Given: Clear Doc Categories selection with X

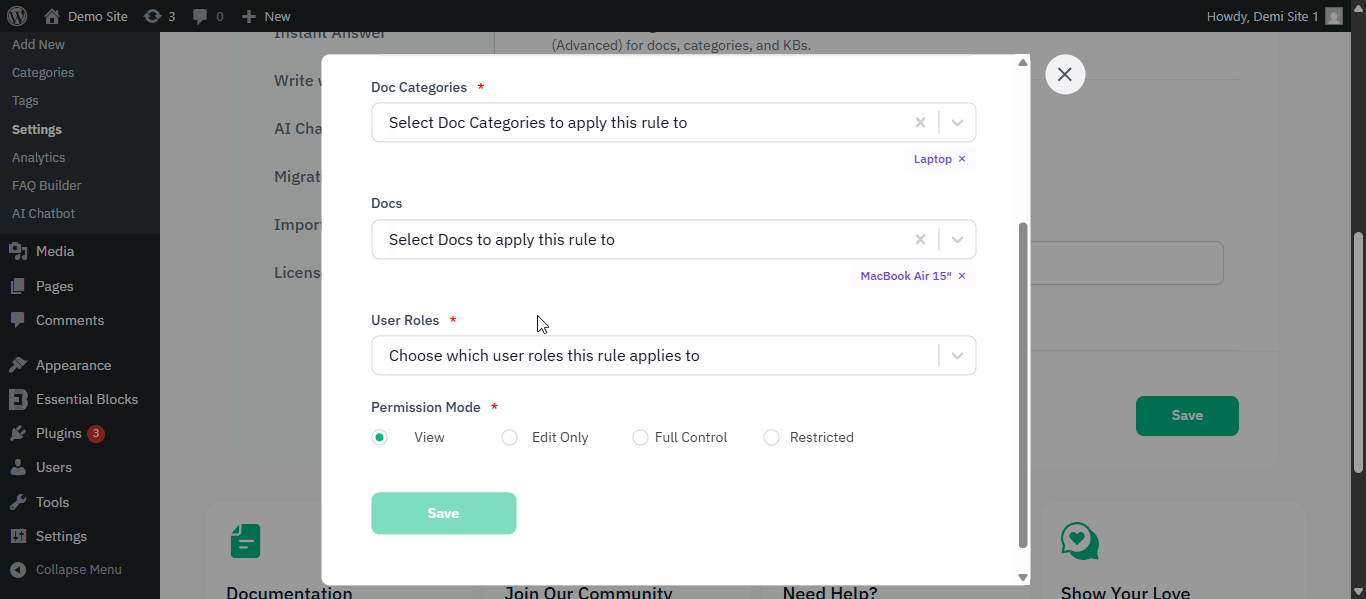Looking at the screenshot, I should pyautogui.click(x=920, y=122).
